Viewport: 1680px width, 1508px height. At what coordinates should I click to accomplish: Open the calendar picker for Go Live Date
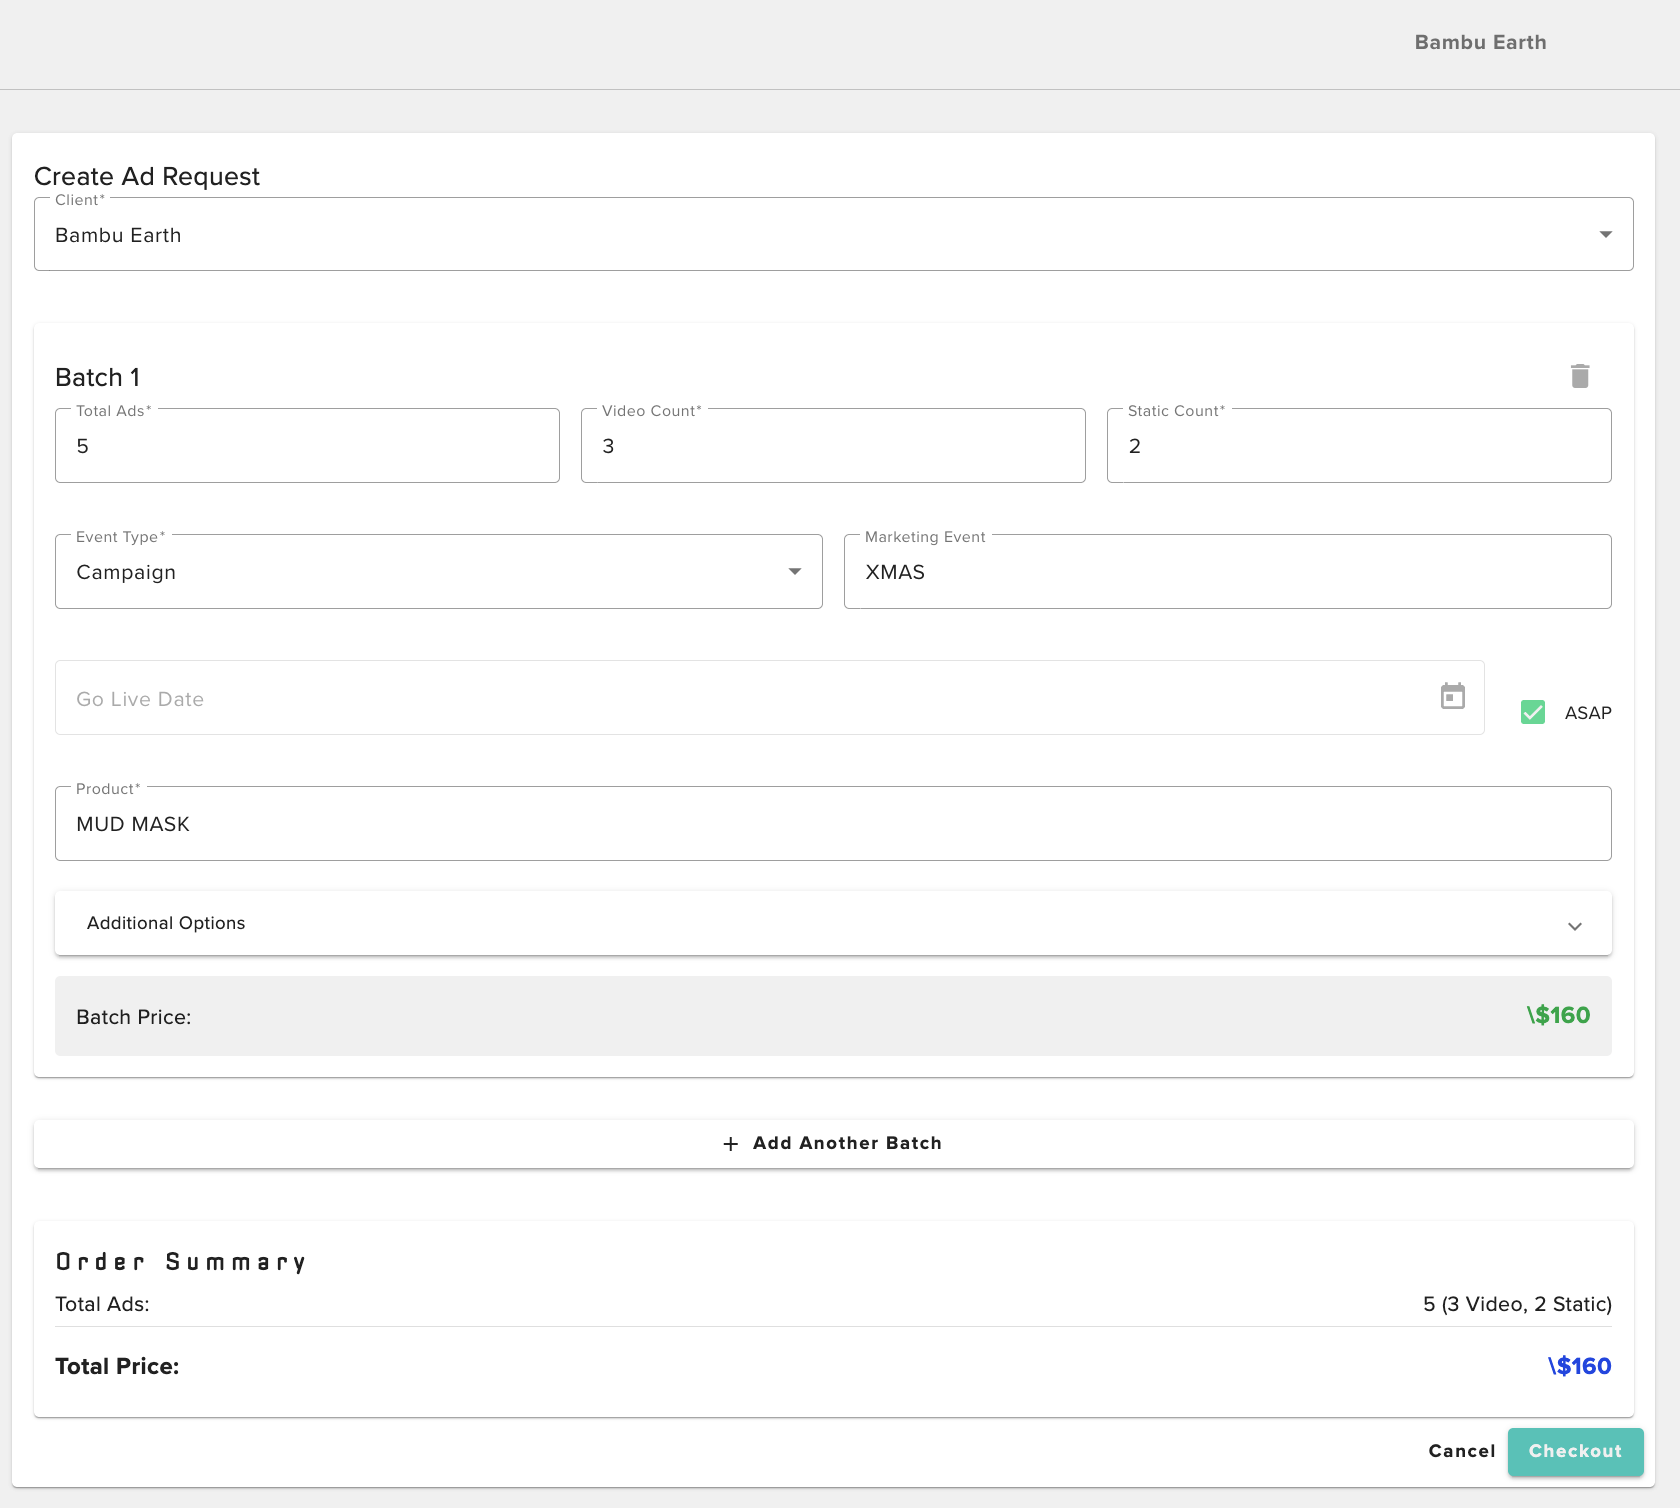1453,696
